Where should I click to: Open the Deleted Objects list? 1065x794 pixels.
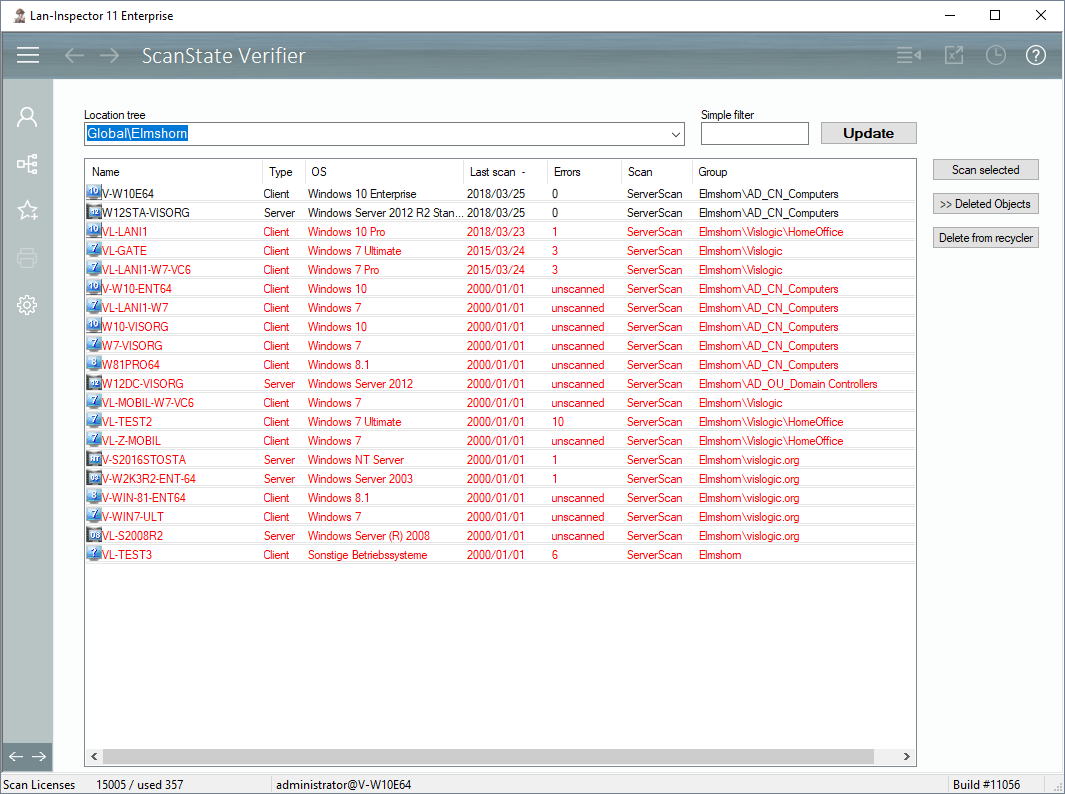(985, 204)
